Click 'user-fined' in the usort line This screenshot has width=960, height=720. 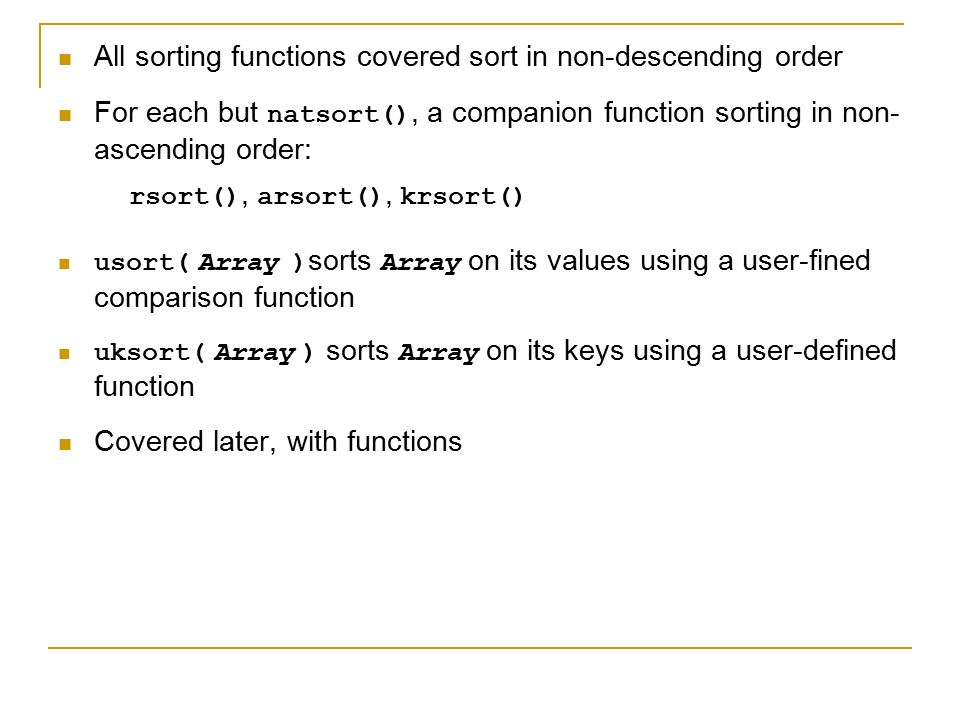tap(806, 261)
